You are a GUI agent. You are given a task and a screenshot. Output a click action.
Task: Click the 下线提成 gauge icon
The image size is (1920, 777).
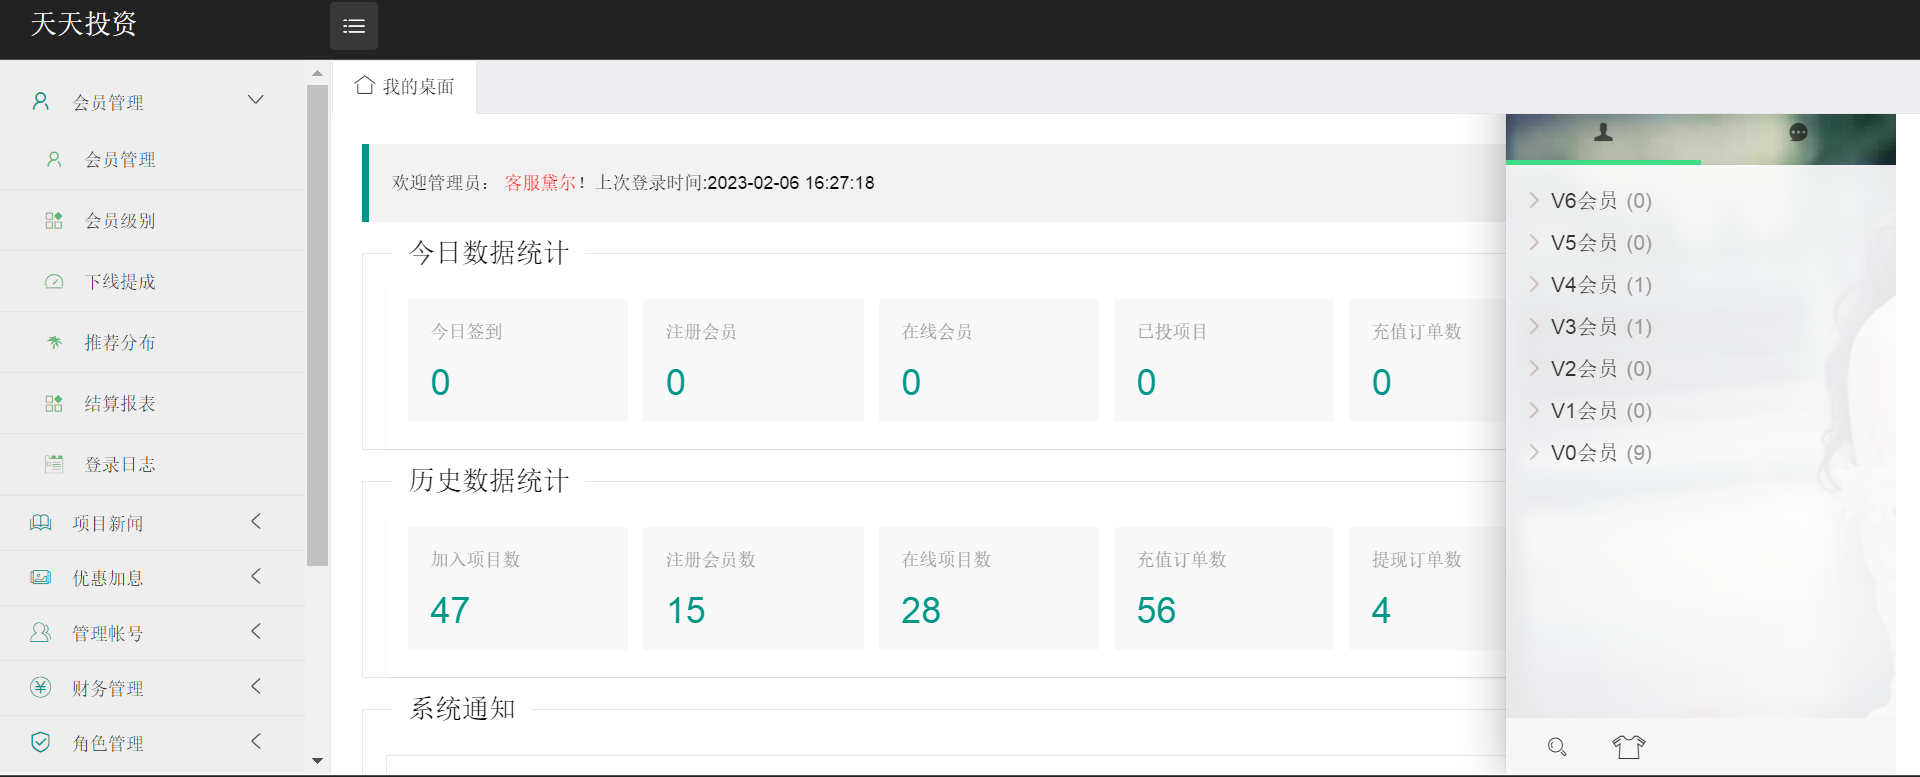tap(54, 281)
